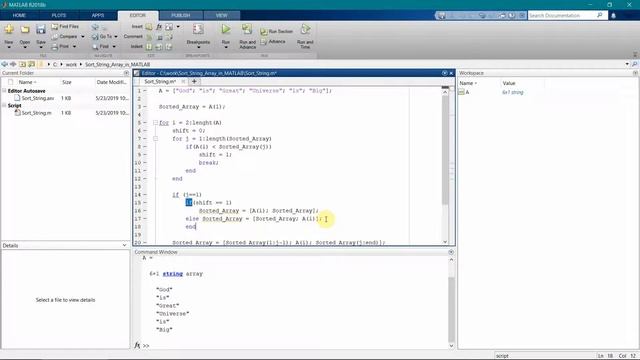Click the comment lines icon
The image size is (640, 360).
point(149,37)
